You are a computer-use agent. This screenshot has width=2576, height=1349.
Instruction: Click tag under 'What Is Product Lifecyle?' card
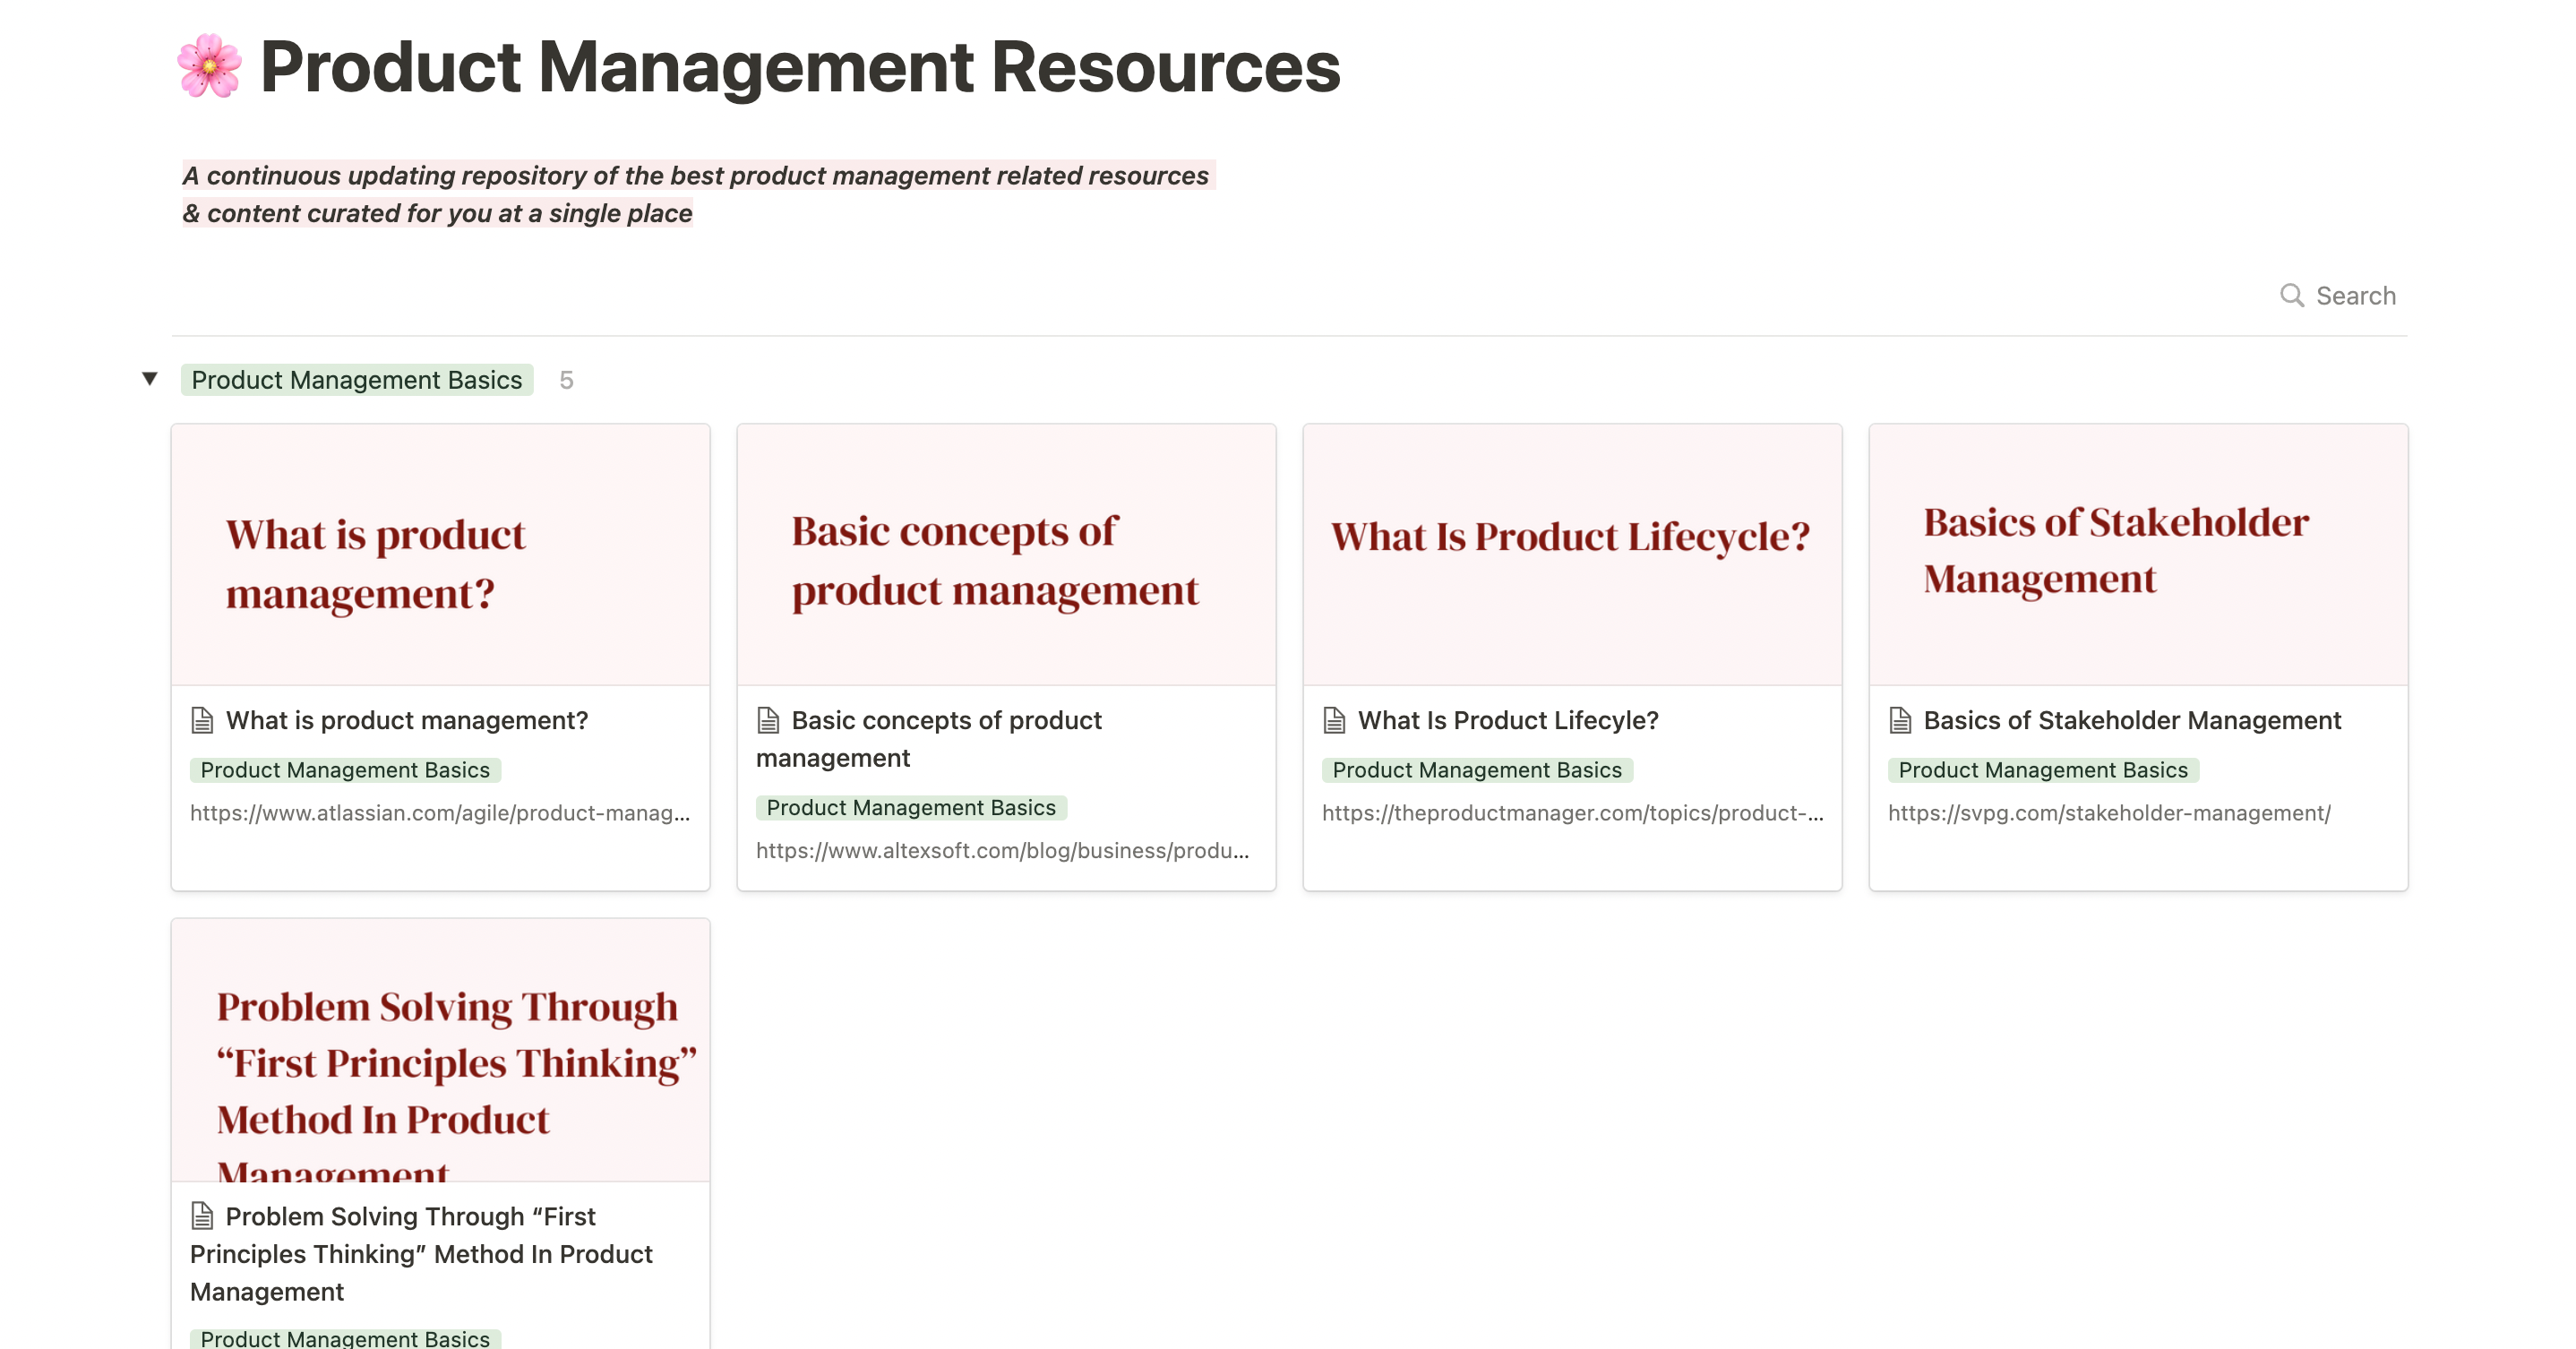[1477, 770]
